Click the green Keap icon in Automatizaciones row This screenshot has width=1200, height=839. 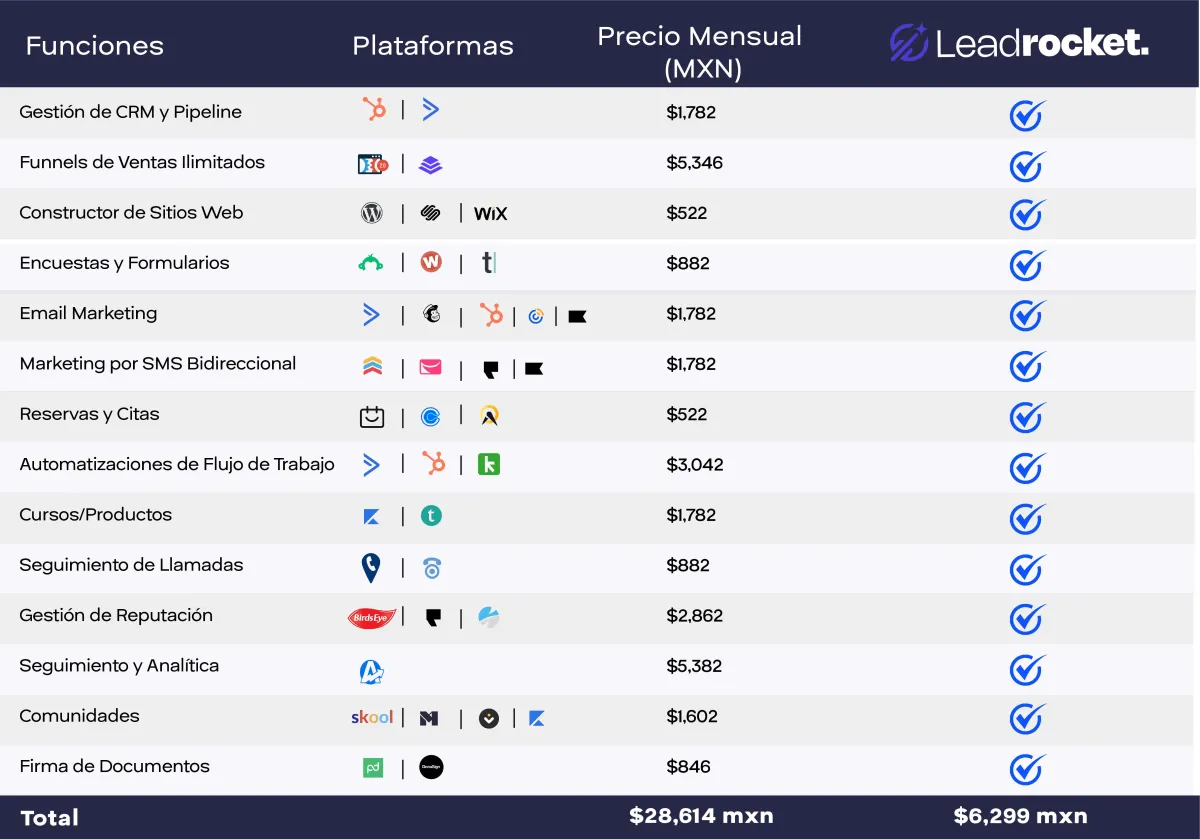tap(489, 465)
